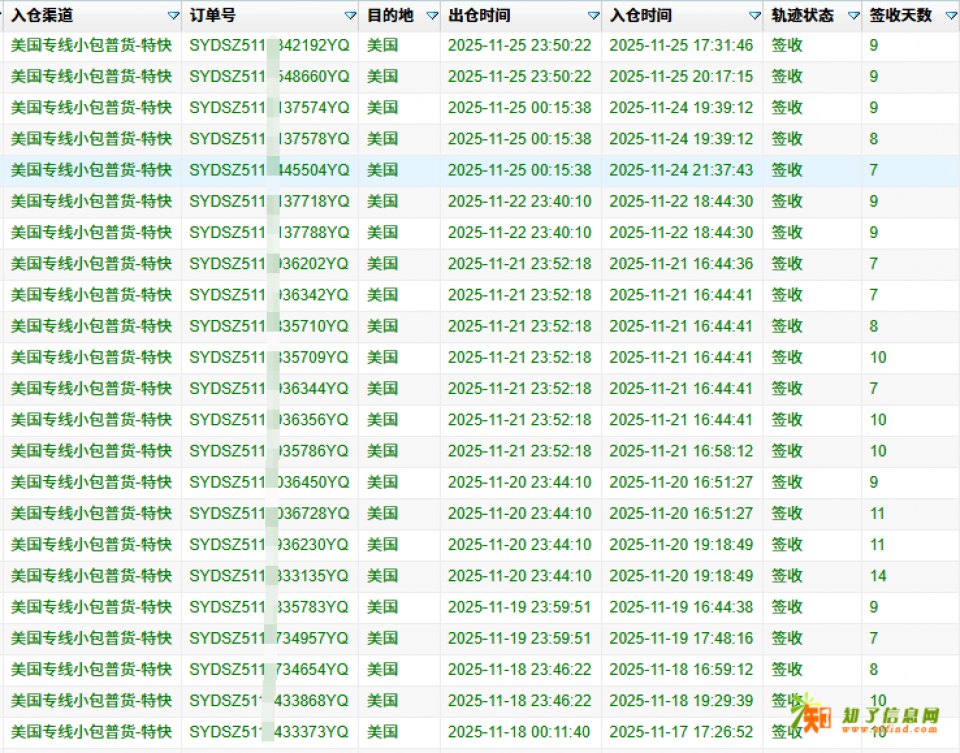Open the 订单号 column filter arrow

[350, 16]
